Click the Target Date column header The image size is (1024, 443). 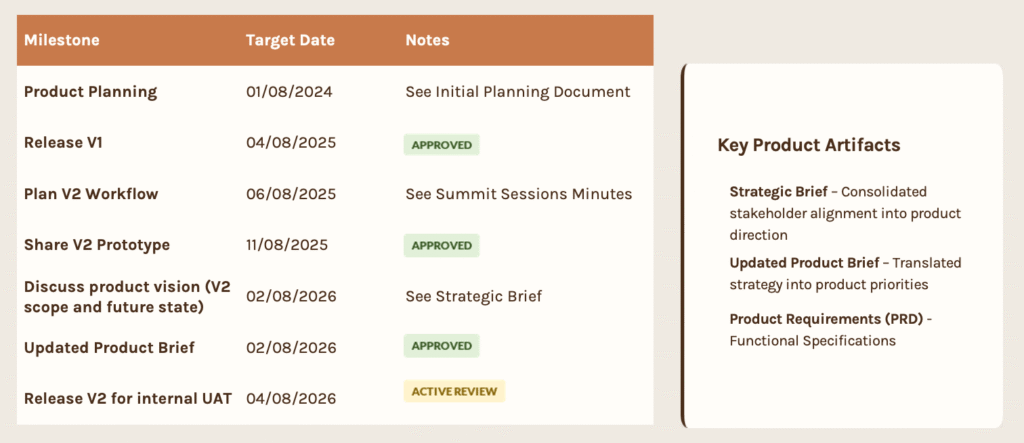tap(290, 41)
